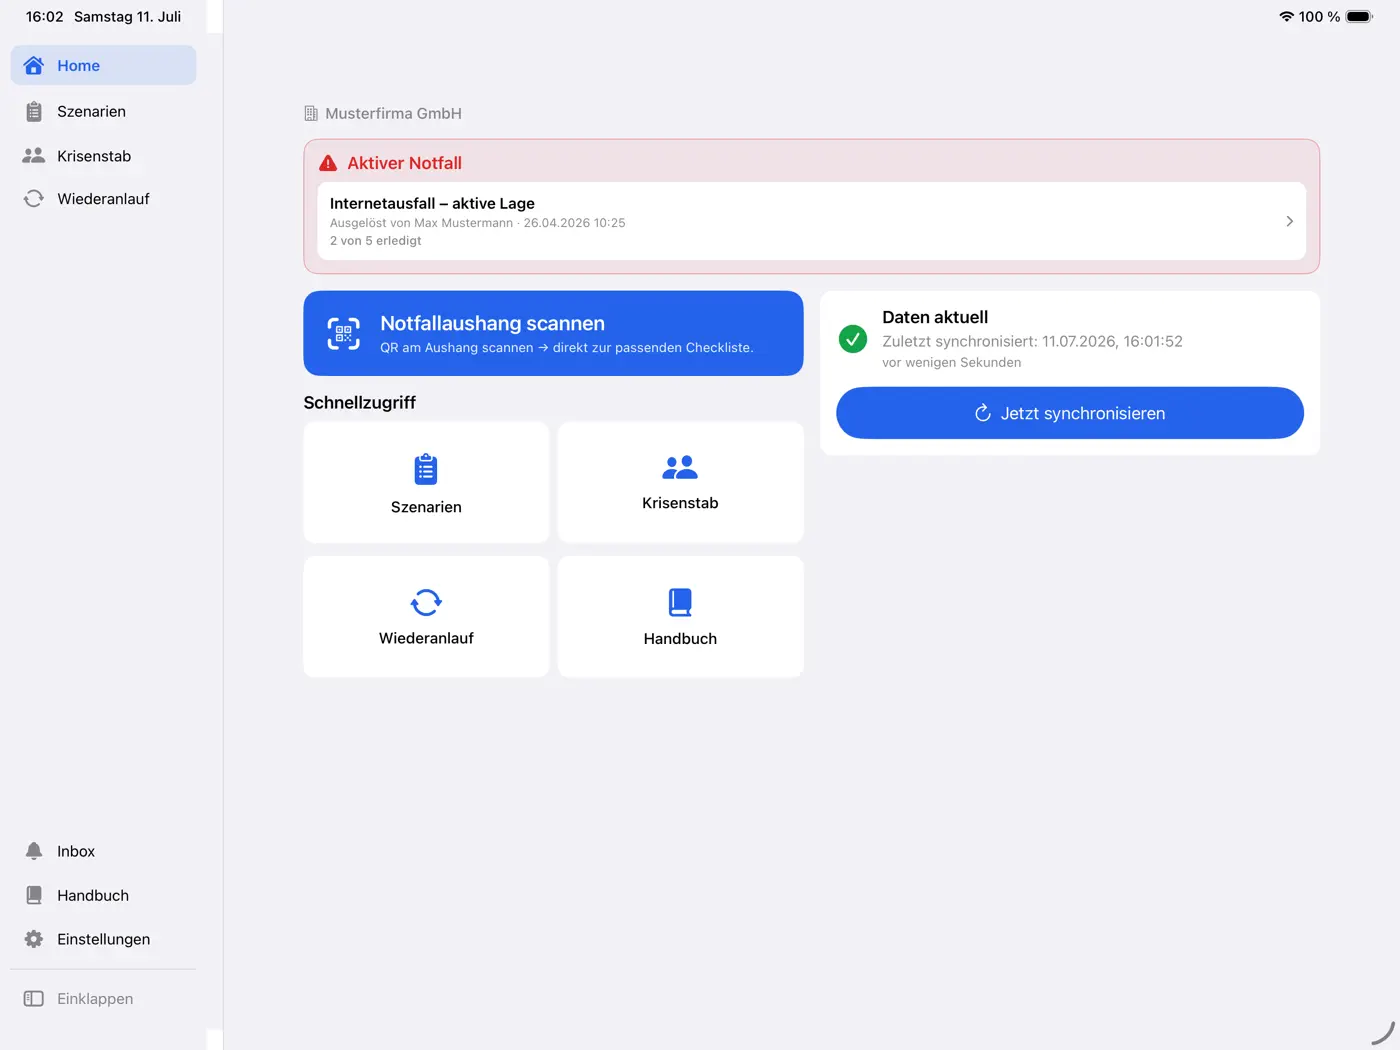Click the circular arrows icon in Wiederanlauf tile
The width and height of the screenshot is (1400, 1050).
[x=426, y=602]
